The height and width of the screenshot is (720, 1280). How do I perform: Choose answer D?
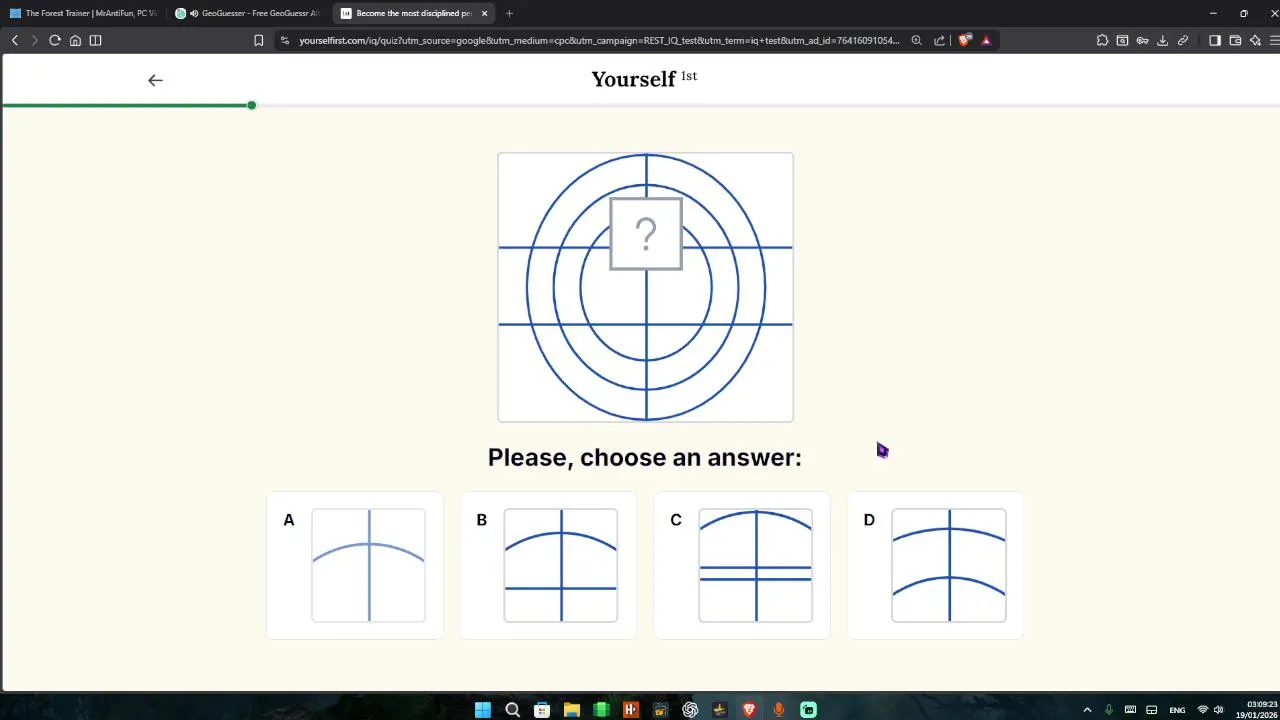tap(935, 565)
